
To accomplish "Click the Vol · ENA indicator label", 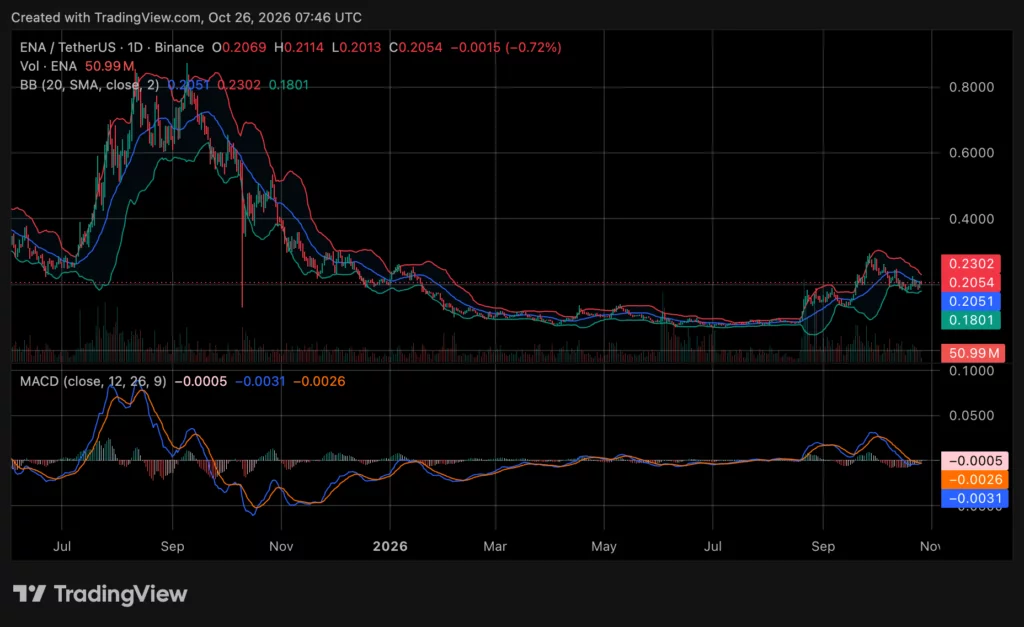I will click(48, 66).
